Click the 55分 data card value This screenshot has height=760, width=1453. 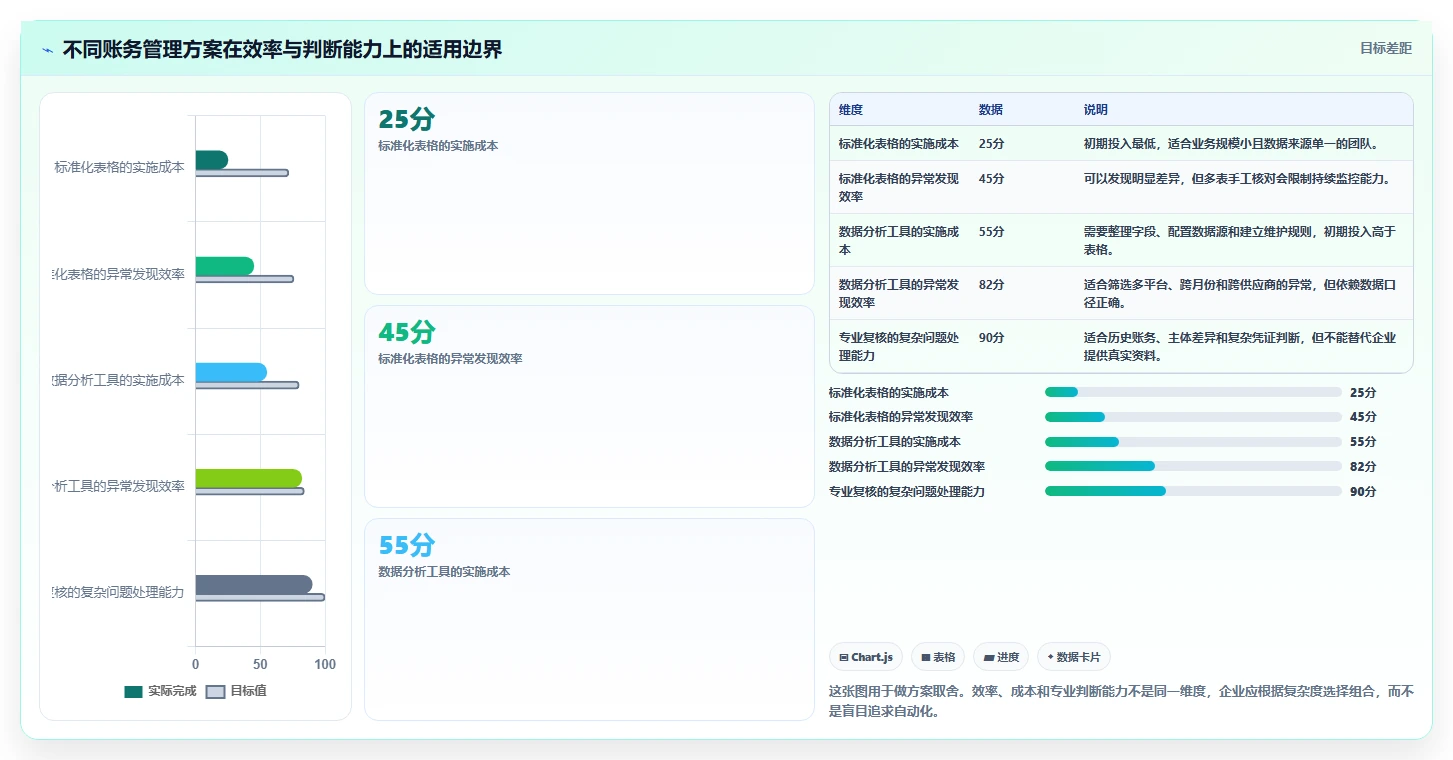point(407,546)
